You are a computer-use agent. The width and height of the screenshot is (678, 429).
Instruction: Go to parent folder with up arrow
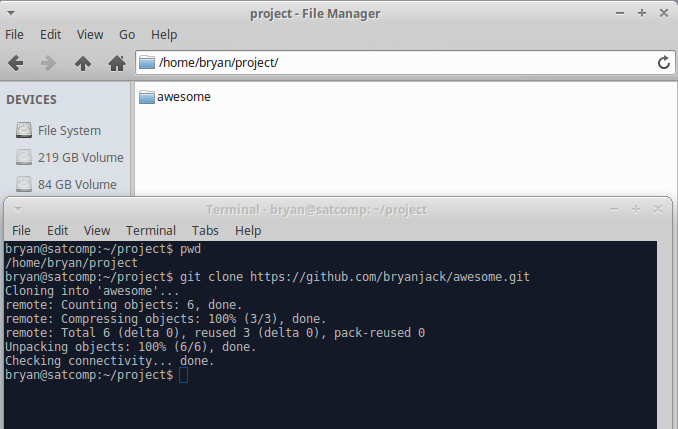(83, 63)
